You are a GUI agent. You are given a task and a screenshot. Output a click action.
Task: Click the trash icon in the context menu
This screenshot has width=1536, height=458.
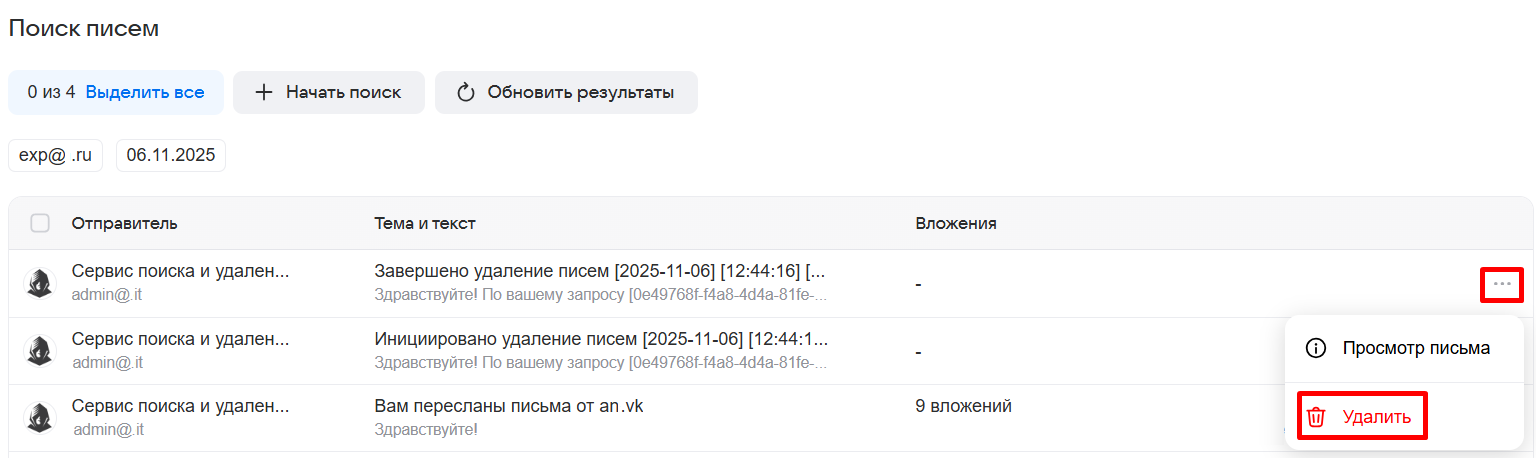click(1316, 417)
